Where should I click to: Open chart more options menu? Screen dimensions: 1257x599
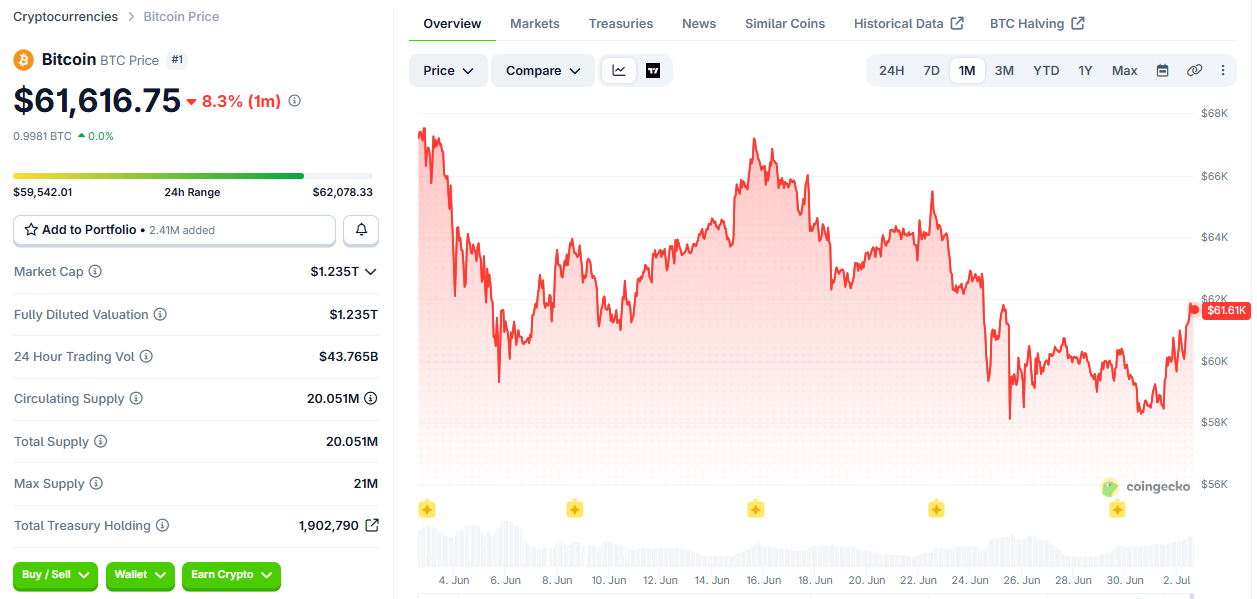click(x=1222, y=71)
